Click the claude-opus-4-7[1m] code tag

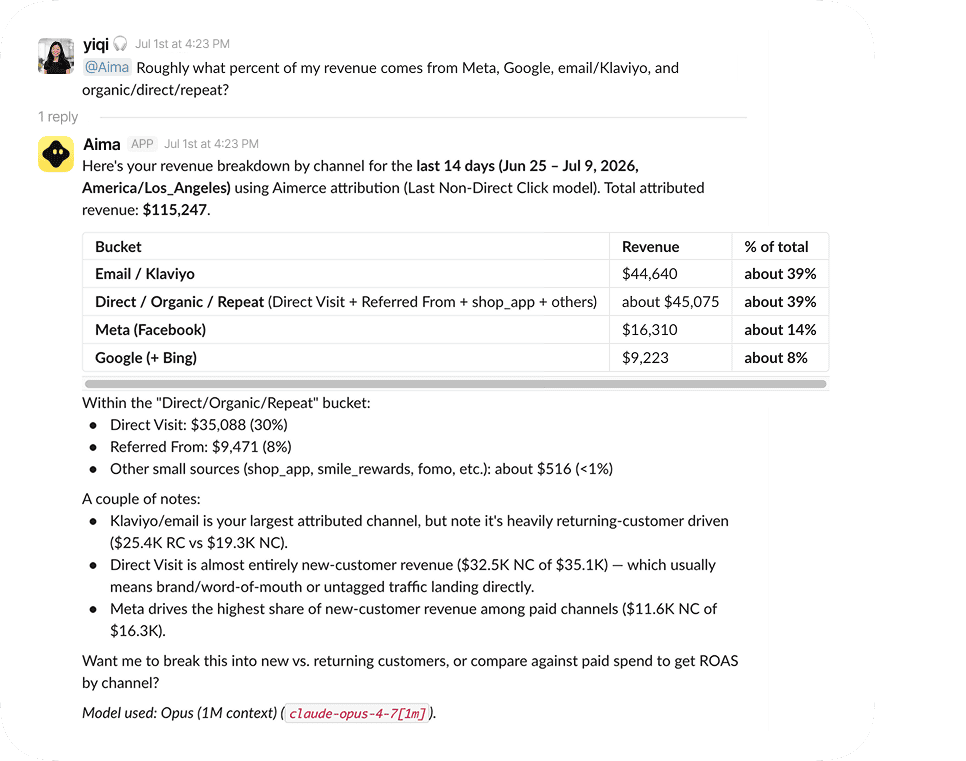pyautogui.click(x=357, y=713)
